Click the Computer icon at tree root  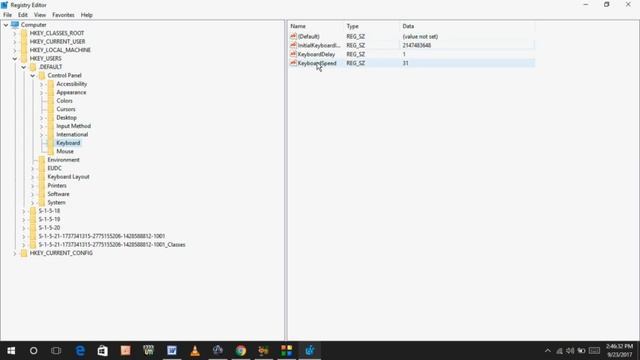coord(15,24)
